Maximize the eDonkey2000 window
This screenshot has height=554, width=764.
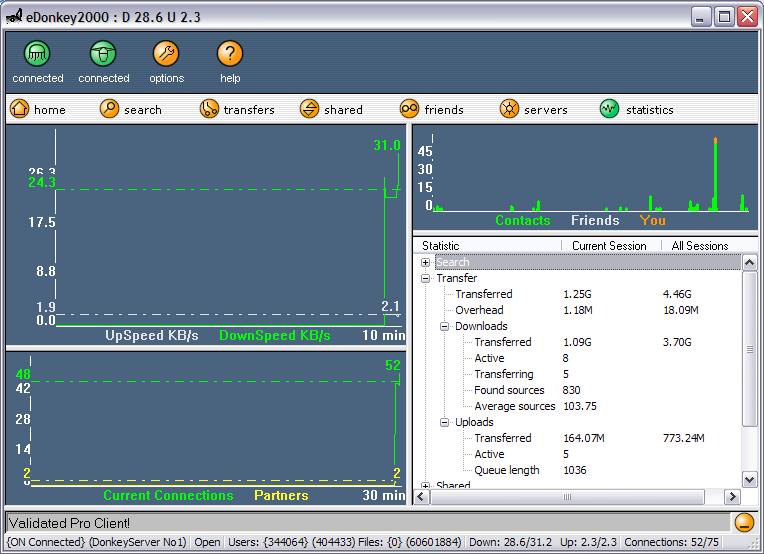coord(724,18)
